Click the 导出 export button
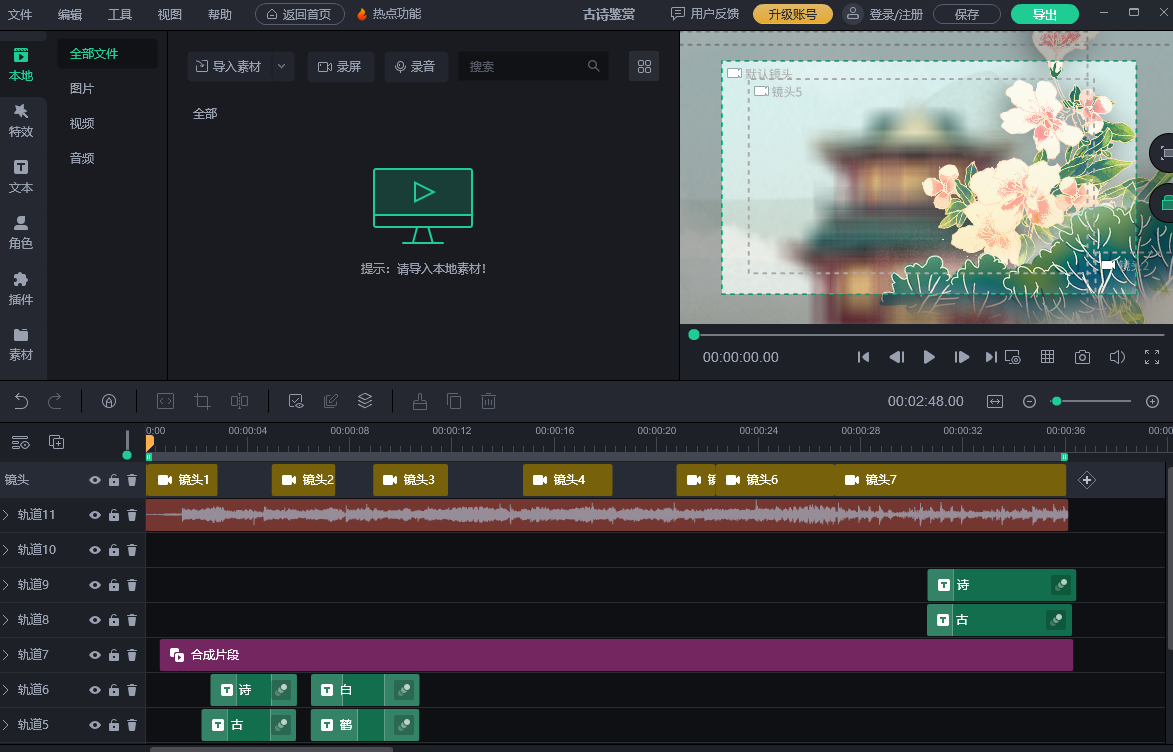This screenshot has width=1173, height=752. point(1044,14)
